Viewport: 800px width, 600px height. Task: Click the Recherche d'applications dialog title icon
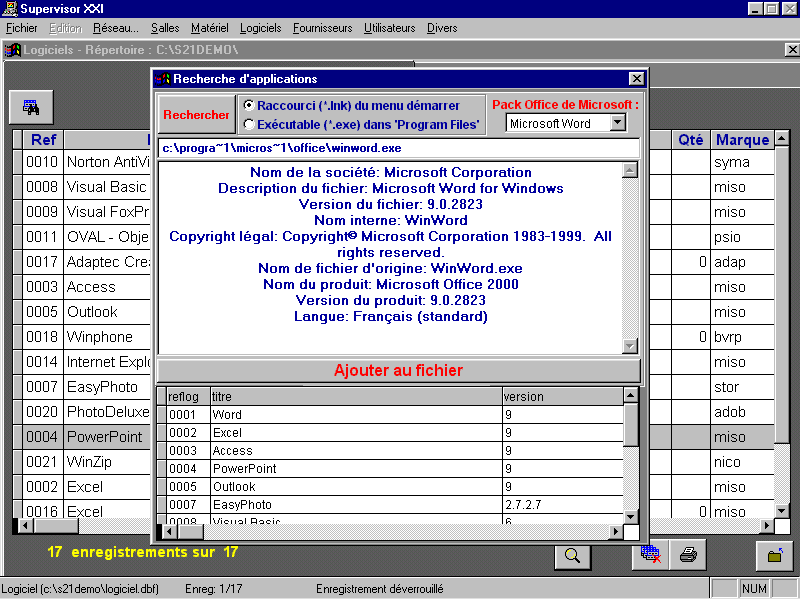(x=162, y=79)
